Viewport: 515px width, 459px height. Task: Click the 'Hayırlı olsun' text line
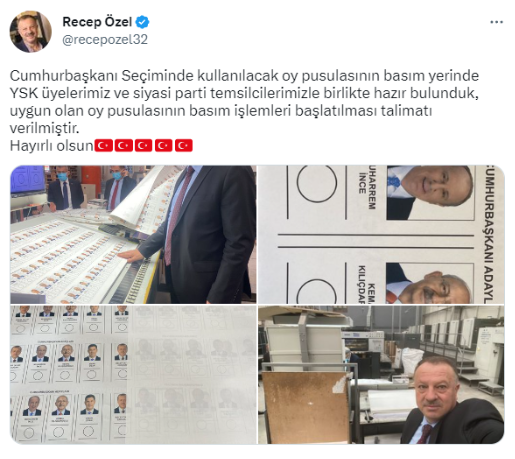click(x=51, y=146)
